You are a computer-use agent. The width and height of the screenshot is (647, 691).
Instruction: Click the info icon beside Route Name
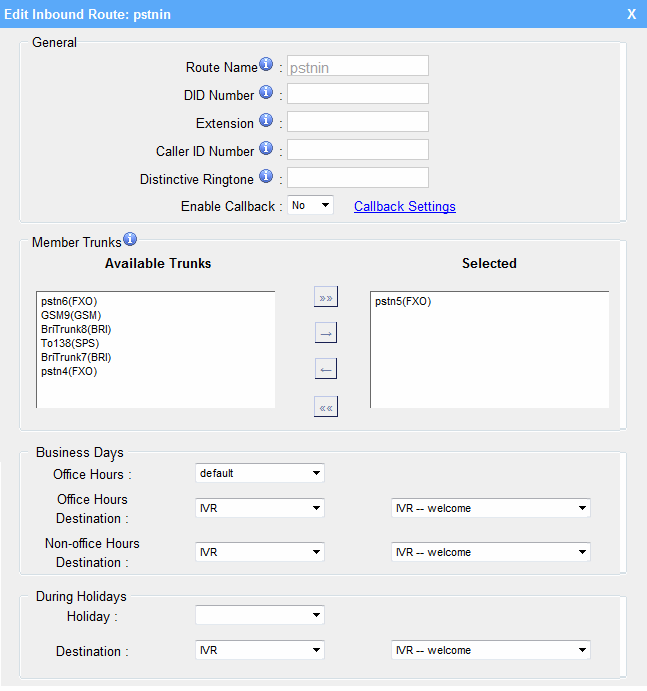266,65
